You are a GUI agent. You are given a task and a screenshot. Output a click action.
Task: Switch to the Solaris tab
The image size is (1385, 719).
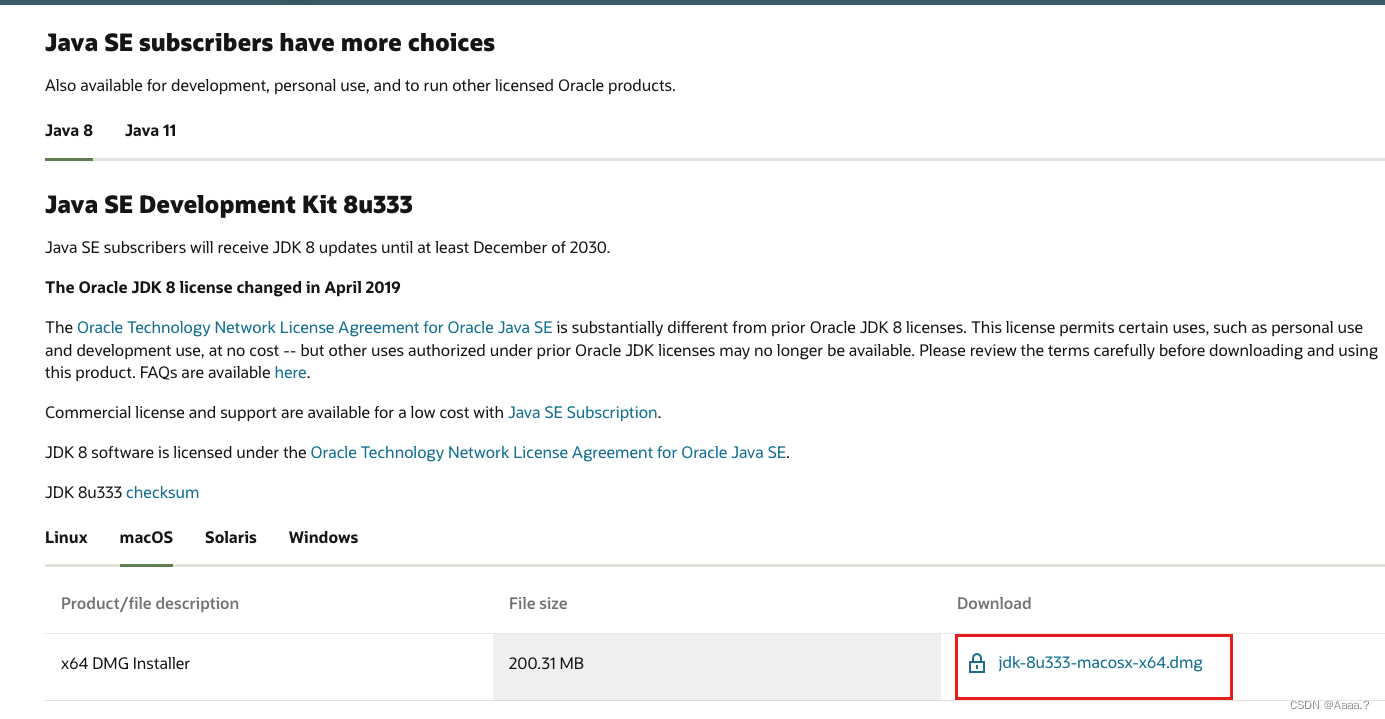[231, 538]
